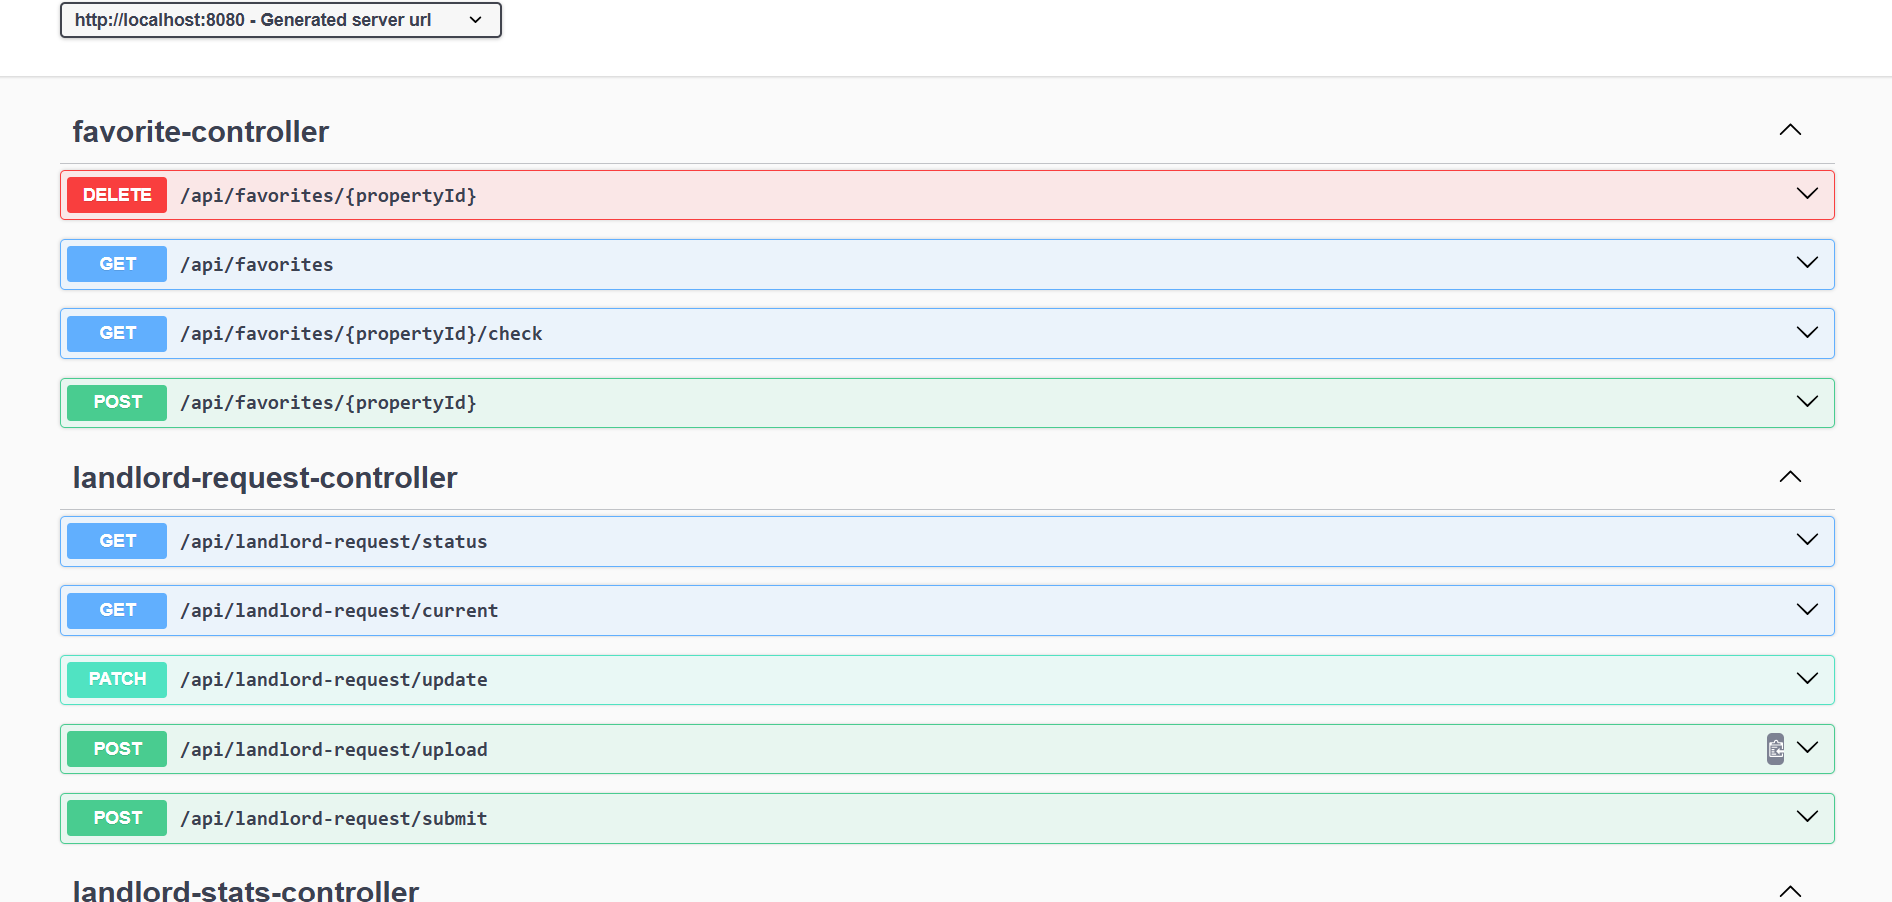Expand DELETE /api/favorites/{propertyId} chevron
Image resolution: width=1892 pixels, height=902 pixels.
tap(1807, 194)
